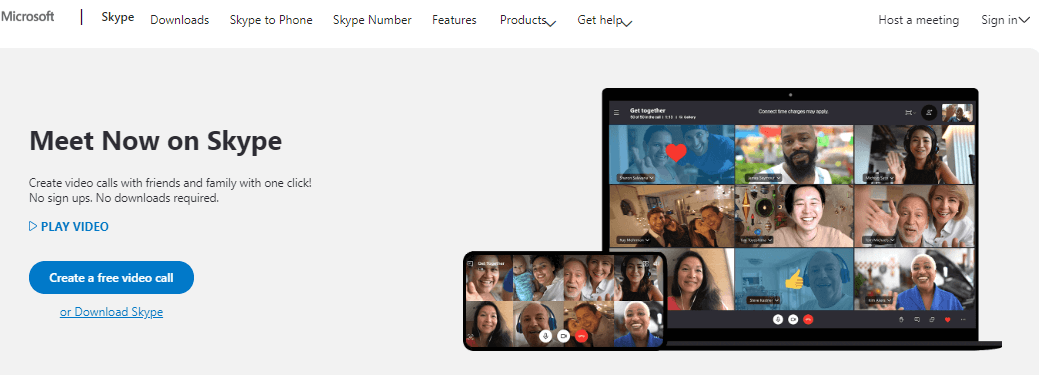Image resolution: width=1039 pixels, height=375 pixels.
Task: Click the hamburger menu icon on the laptop screen
Action: 617,113
